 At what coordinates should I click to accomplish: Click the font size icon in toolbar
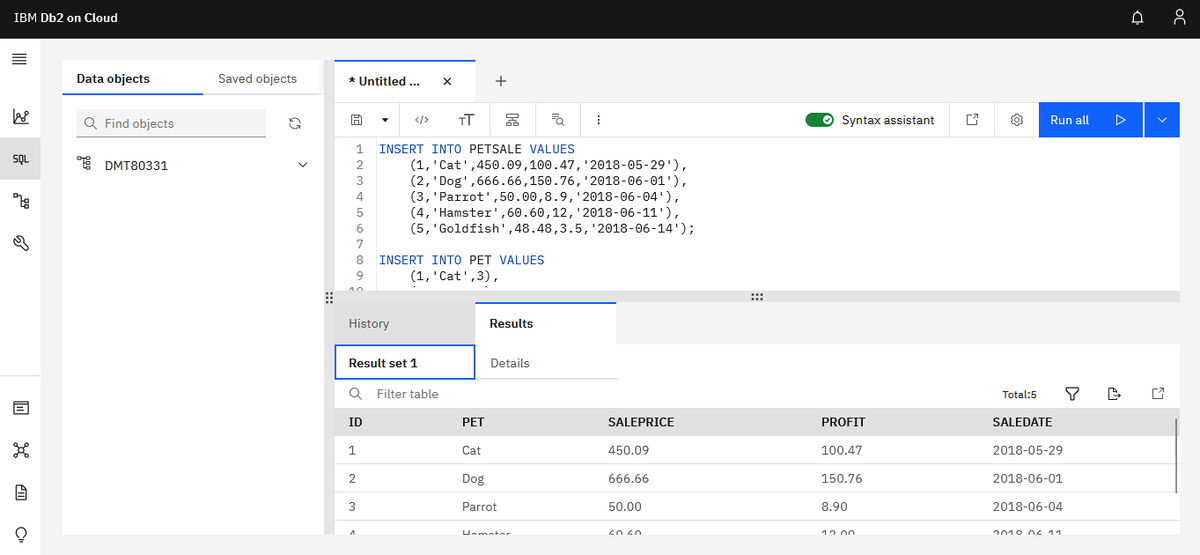(x=466, y=120)
